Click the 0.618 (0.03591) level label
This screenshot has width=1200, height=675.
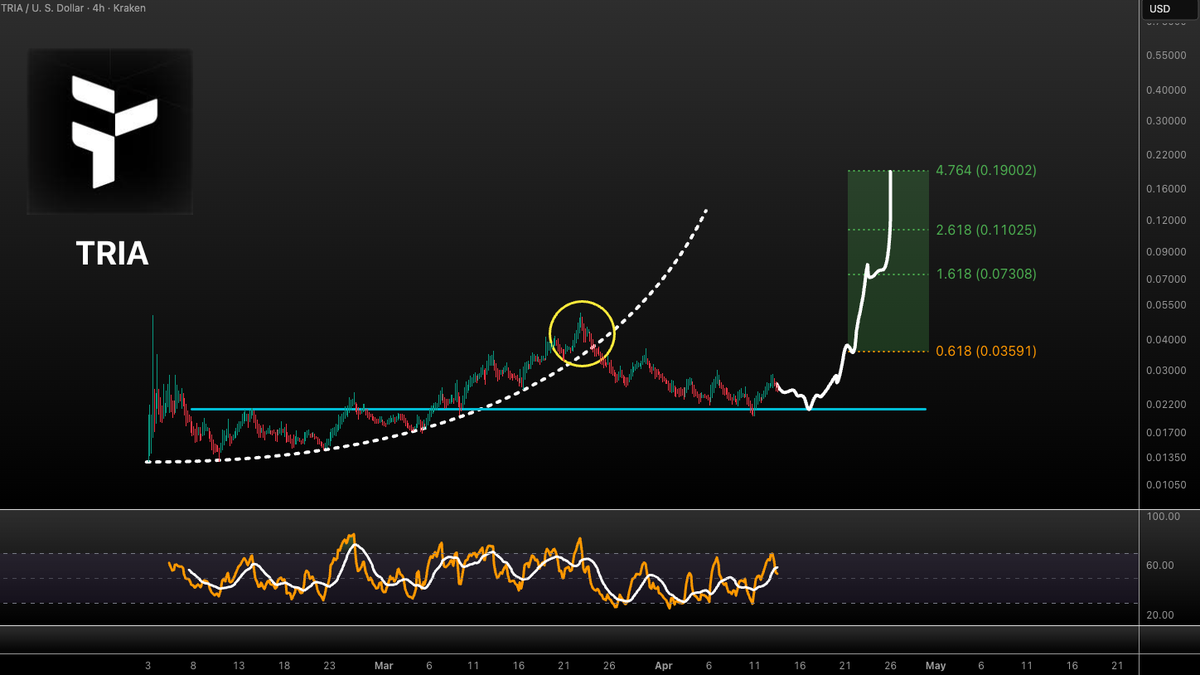pyautogui.click(x=985, y=351)
